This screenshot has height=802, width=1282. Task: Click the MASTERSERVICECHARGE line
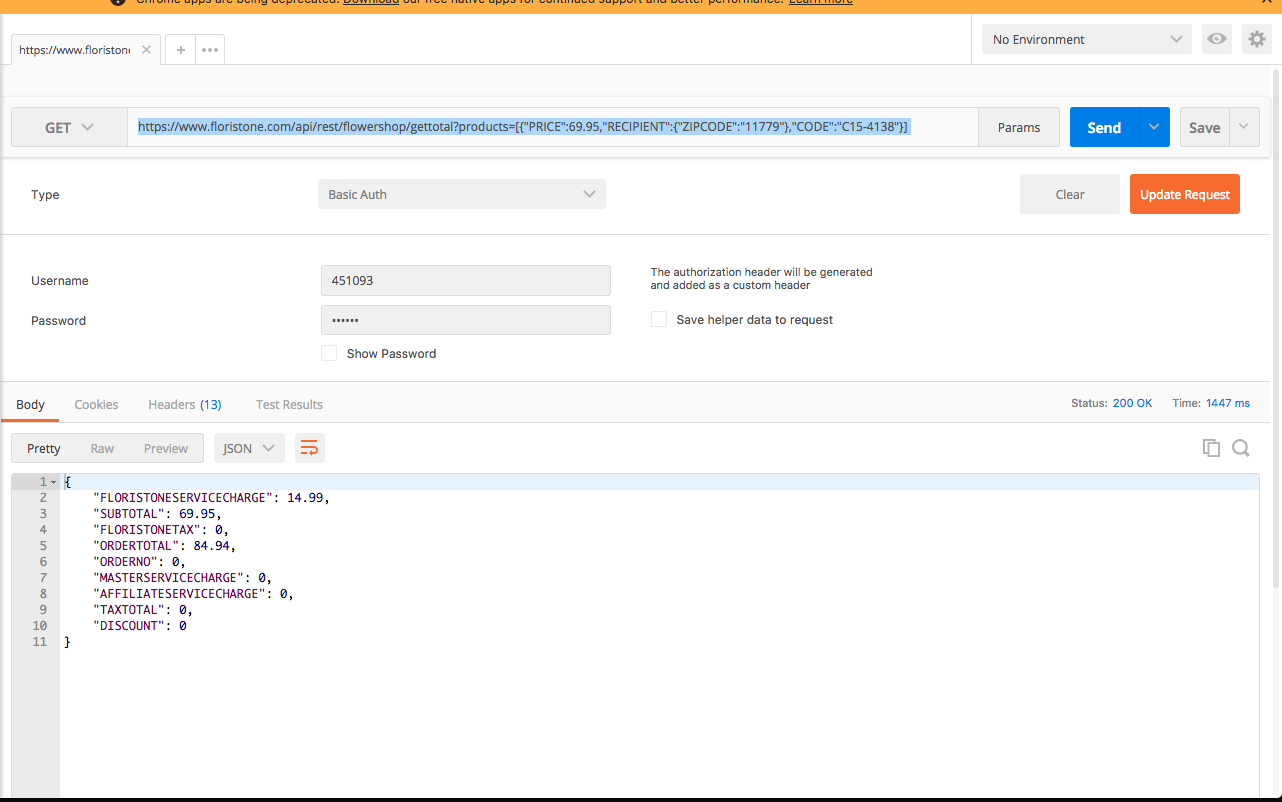182,577
